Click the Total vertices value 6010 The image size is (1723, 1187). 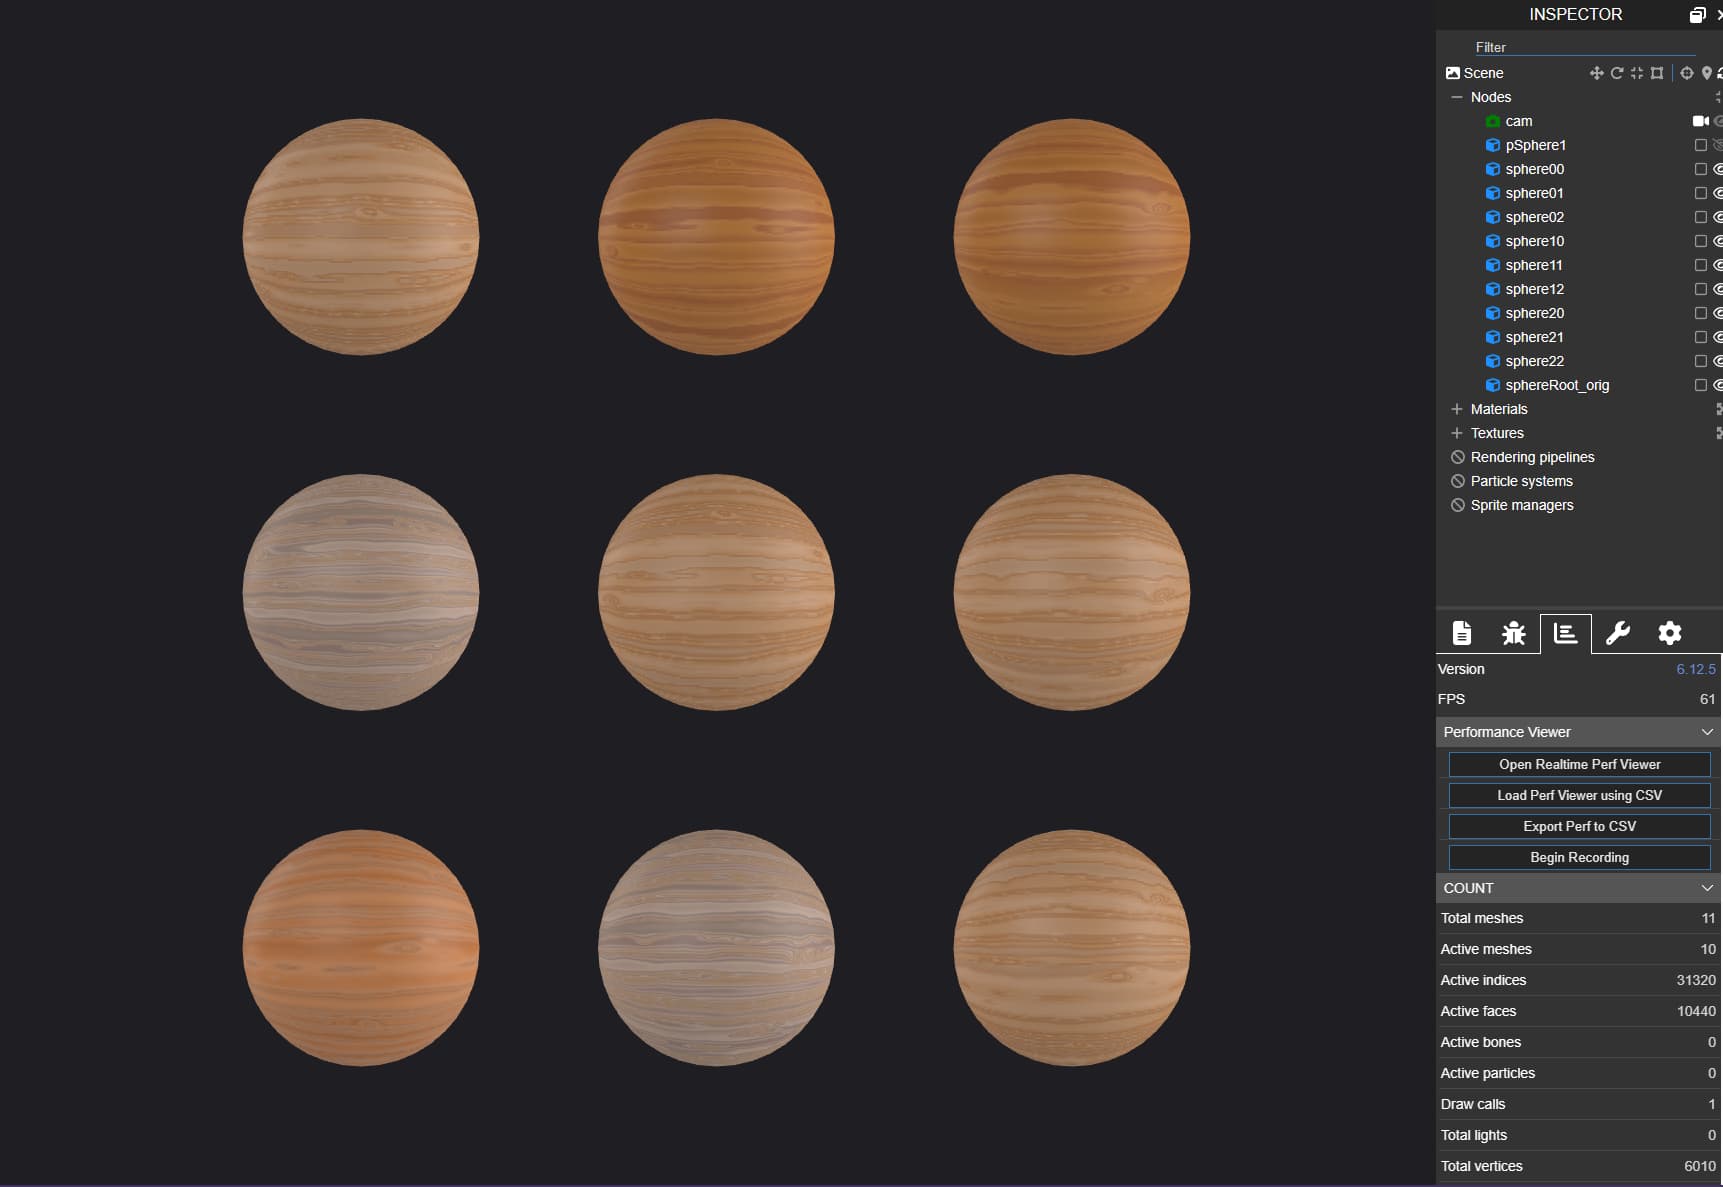[1700, 1166]
